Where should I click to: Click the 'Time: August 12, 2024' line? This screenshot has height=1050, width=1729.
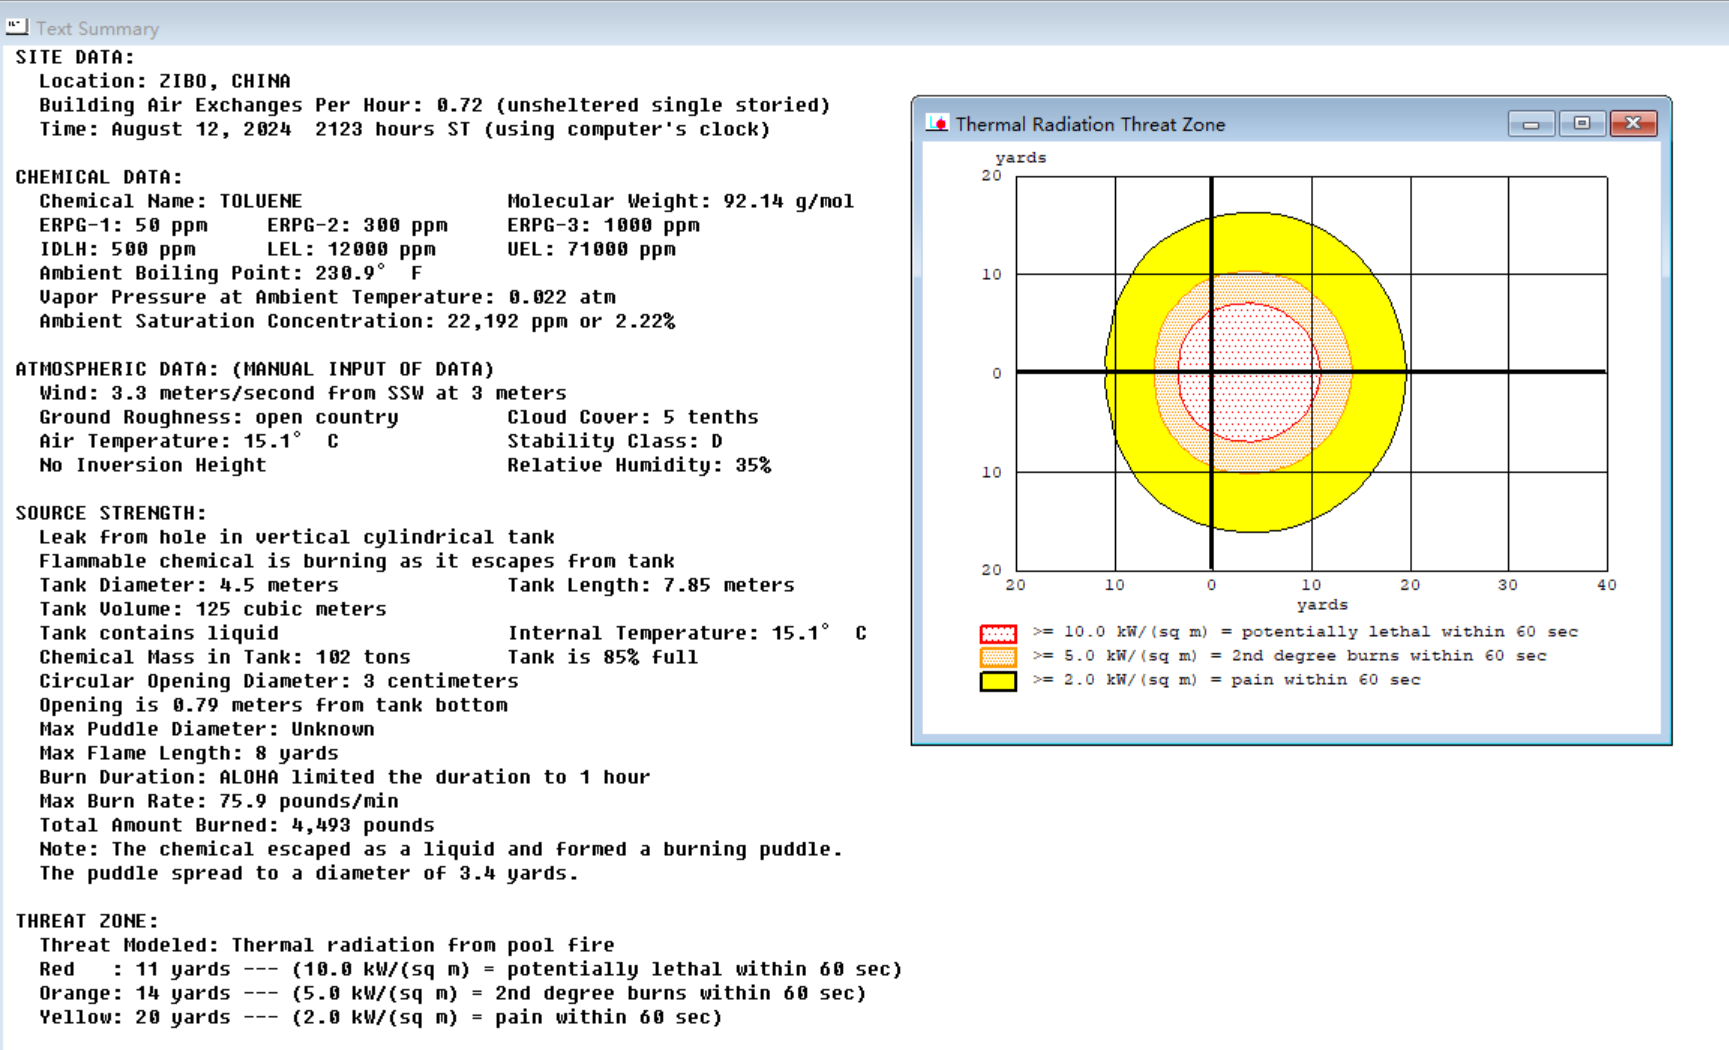point(404,129)
